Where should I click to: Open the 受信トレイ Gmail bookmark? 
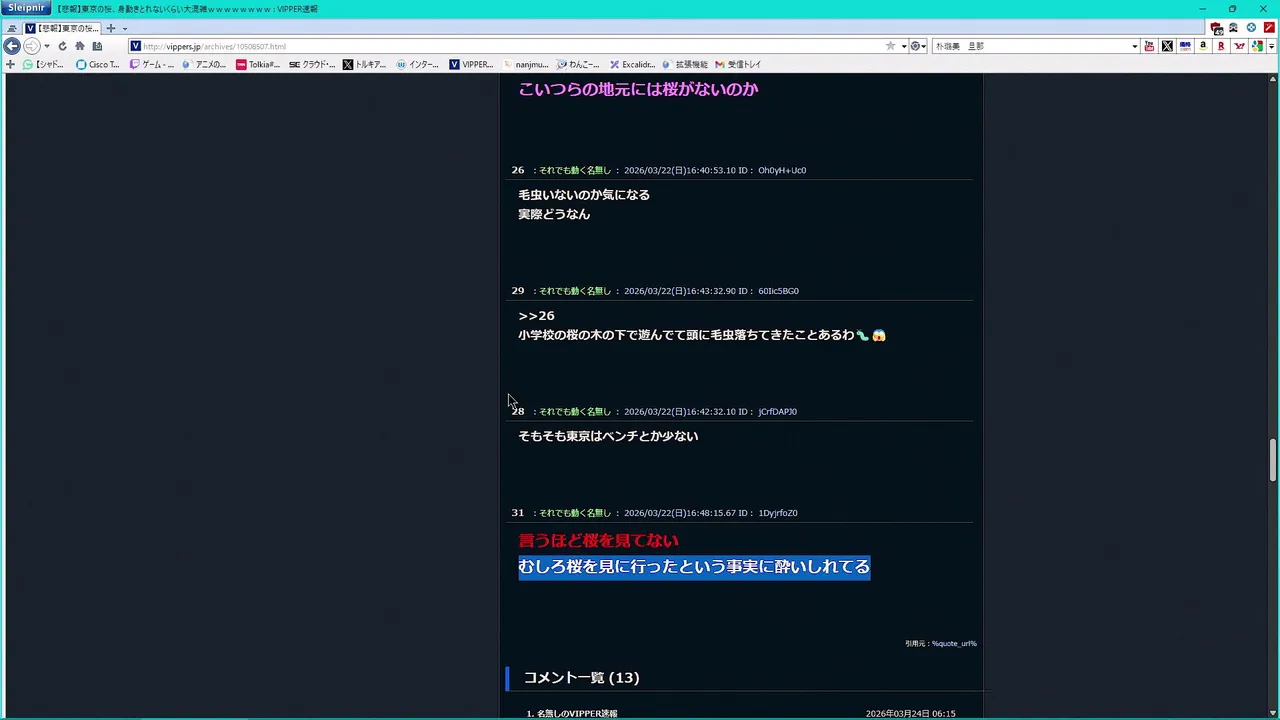point(738,64)
